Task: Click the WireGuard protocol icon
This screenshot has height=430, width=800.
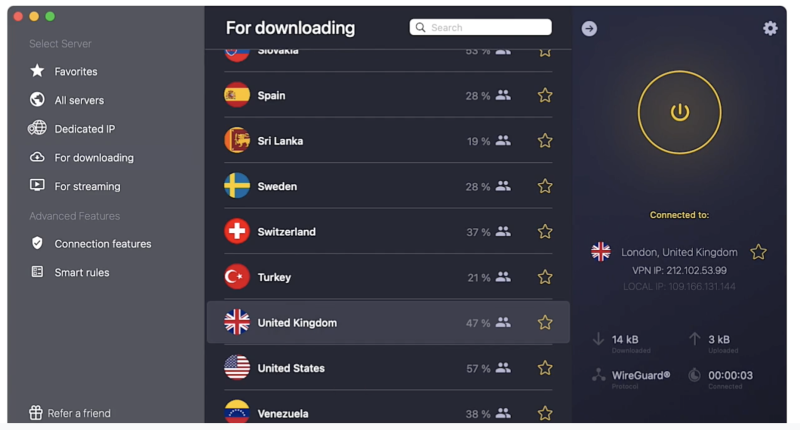Action: (x=599, y=375)
